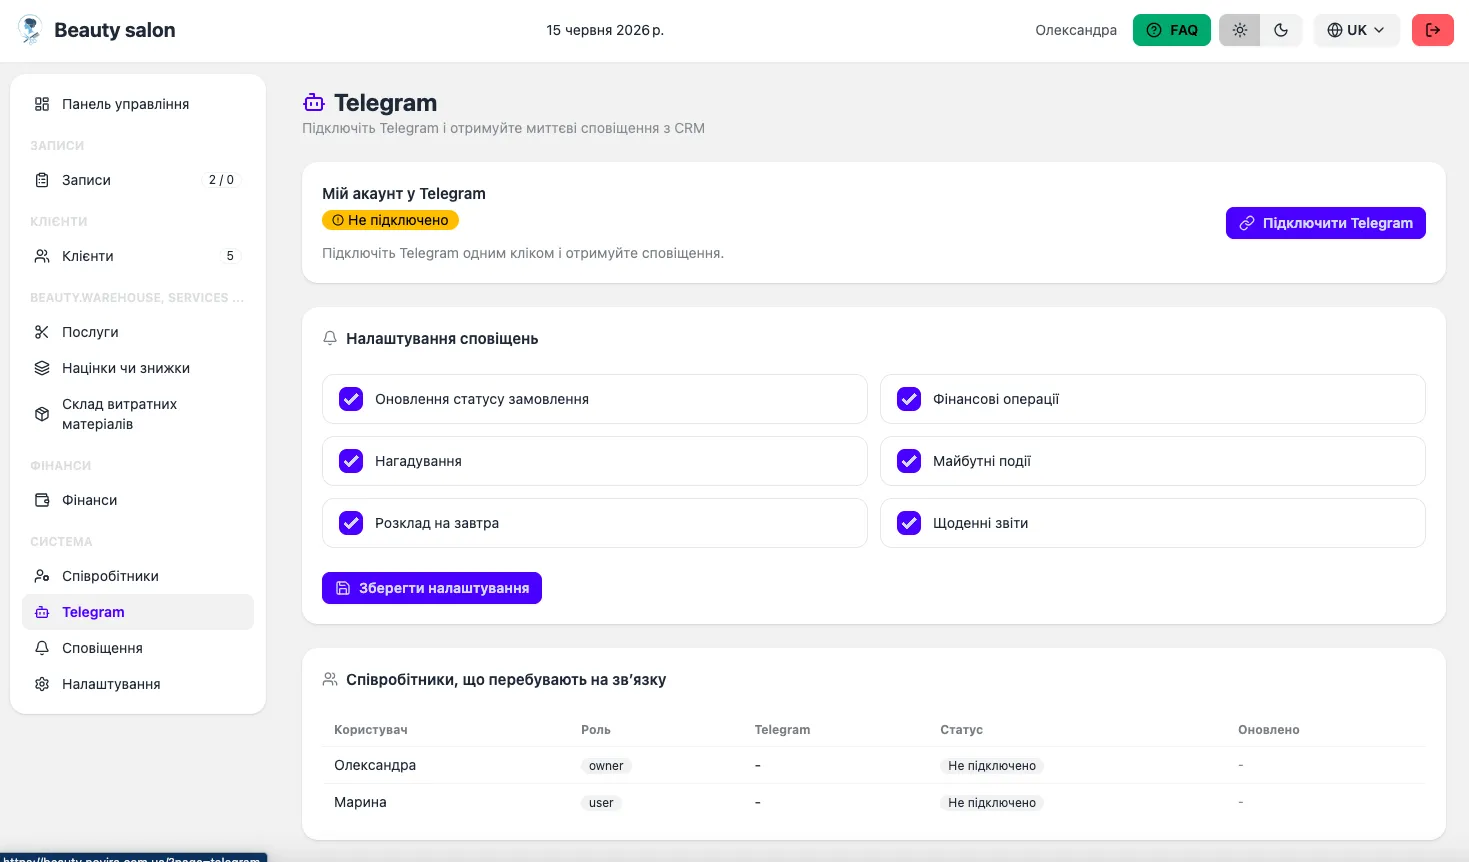Viewport: 1469px width, 862px height.
Task: Toggle Розклад на завтра checkbox
Action: click(x=351, y=523)
